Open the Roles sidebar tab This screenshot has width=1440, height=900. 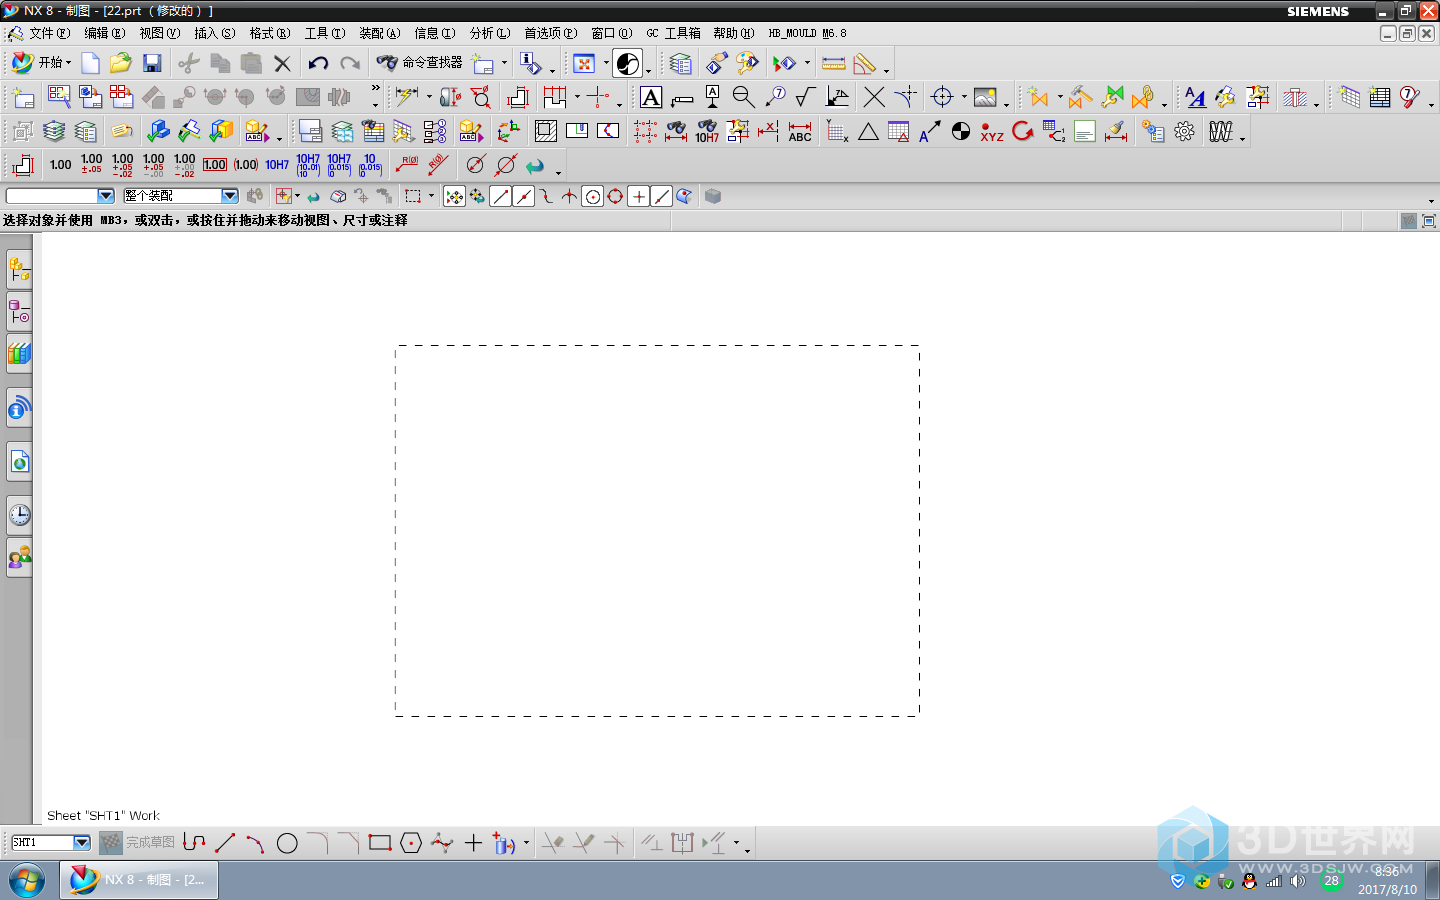19,557
